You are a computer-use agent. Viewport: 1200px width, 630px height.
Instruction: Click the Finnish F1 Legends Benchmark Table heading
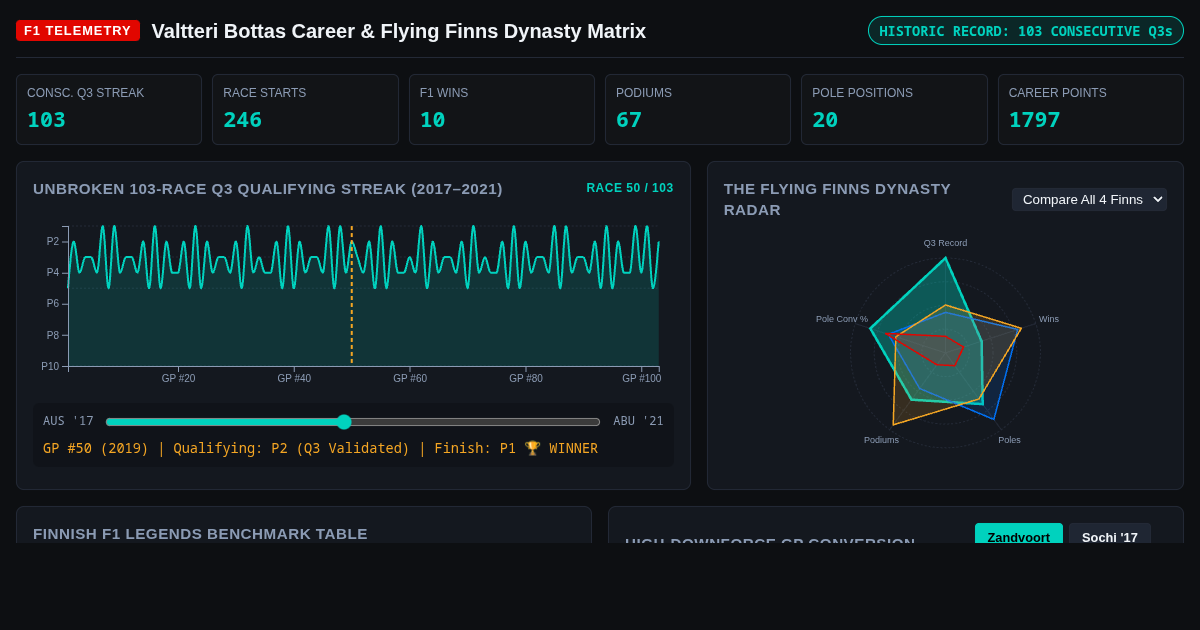[200, 534]
